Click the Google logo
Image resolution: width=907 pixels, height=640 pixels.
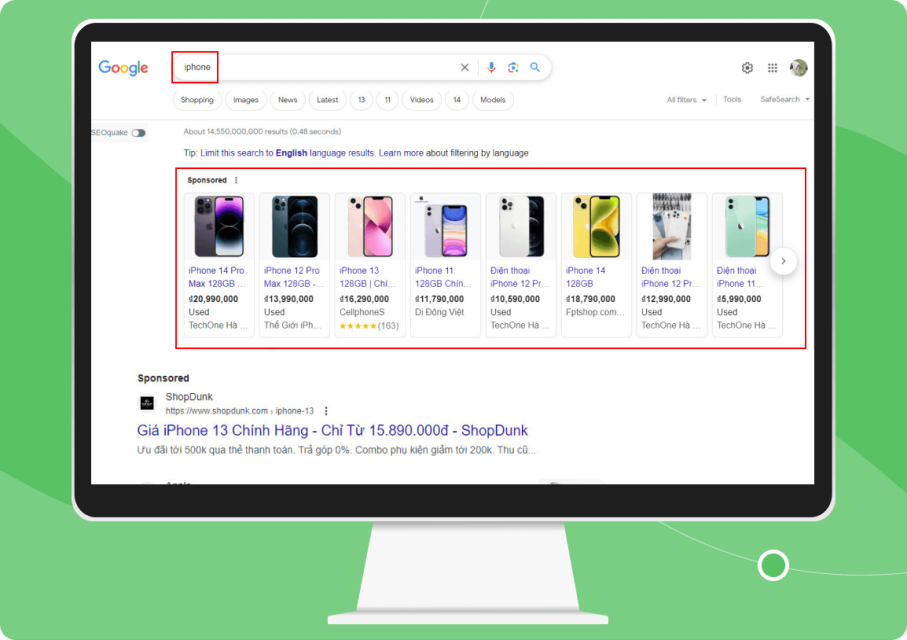pos(123,68)
